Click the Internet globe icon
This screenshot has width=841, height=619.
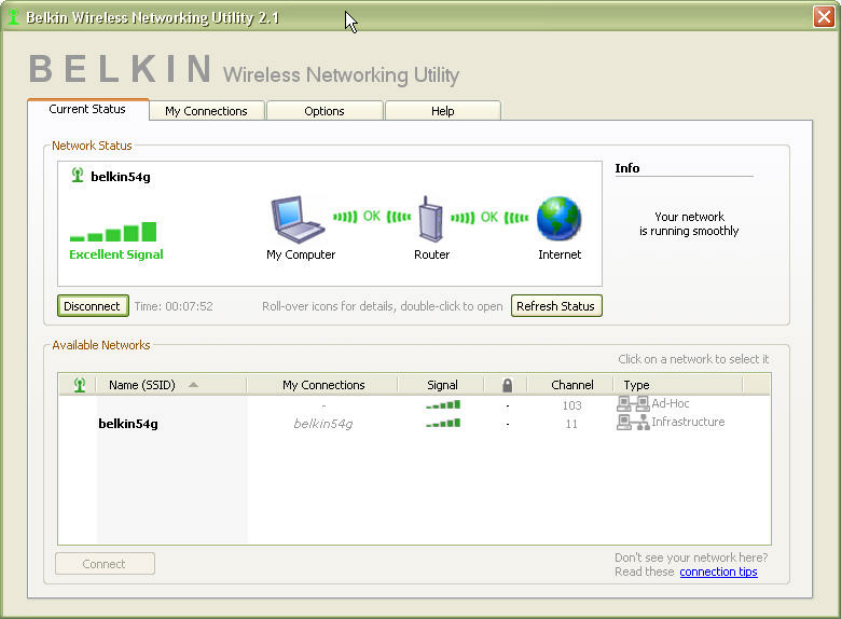coord(559,218)
